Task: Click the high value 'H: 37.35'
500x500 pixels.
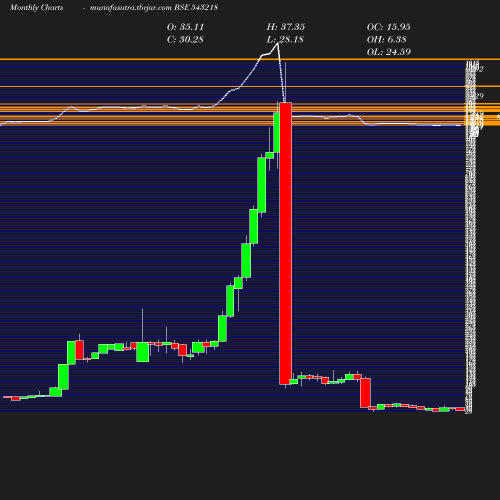Action: [286, 27]
